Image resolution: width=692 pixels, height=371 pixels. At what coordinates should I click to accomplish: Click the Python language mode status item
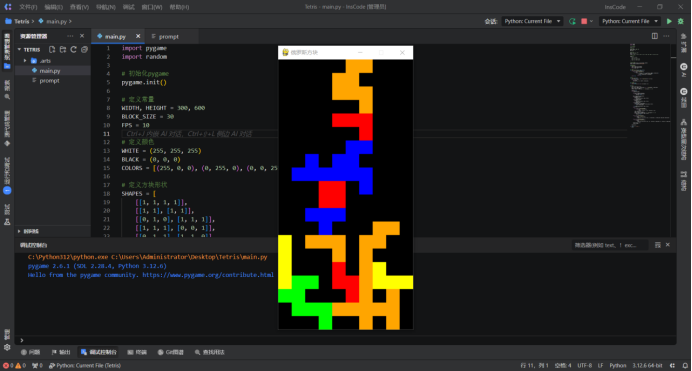coord(618,366)
